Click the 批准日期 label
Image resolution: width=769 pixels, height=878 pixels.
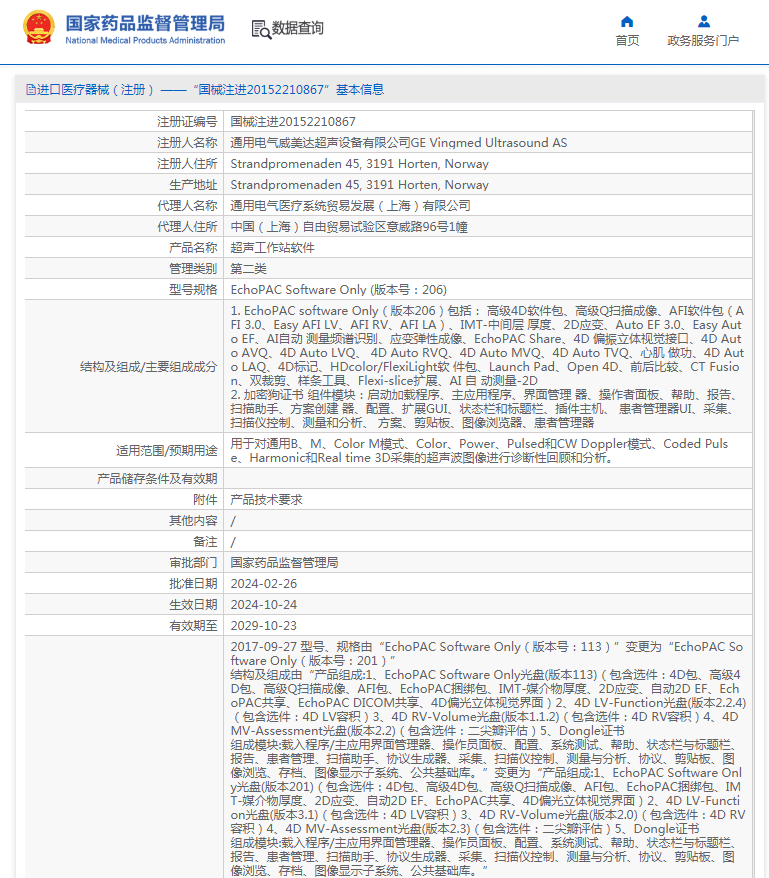tap(193, 583)
